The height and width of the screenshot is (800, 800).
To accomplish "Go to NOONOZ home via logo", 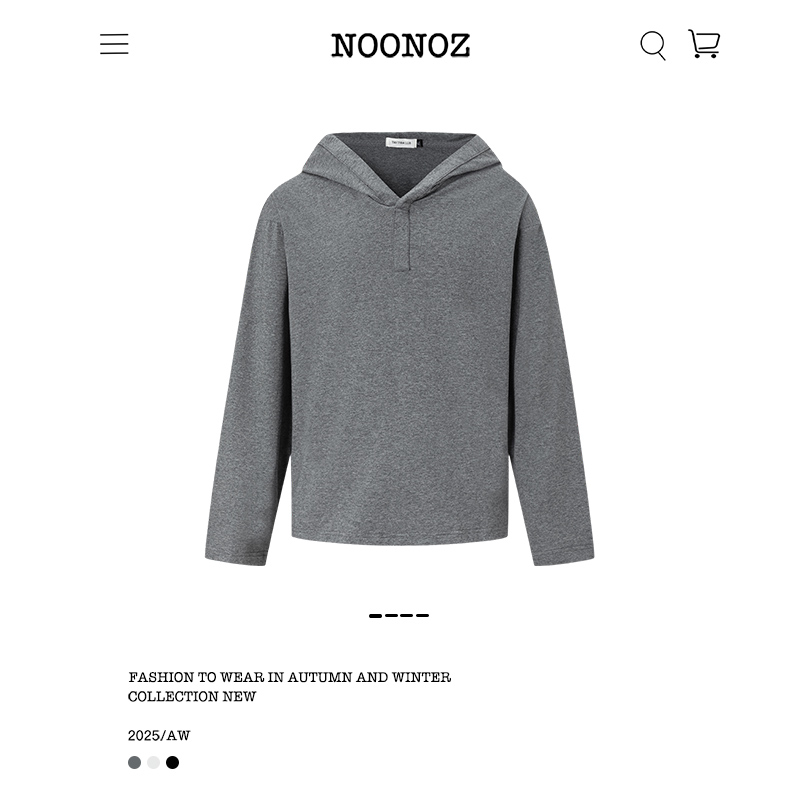I will coord(401,45).
